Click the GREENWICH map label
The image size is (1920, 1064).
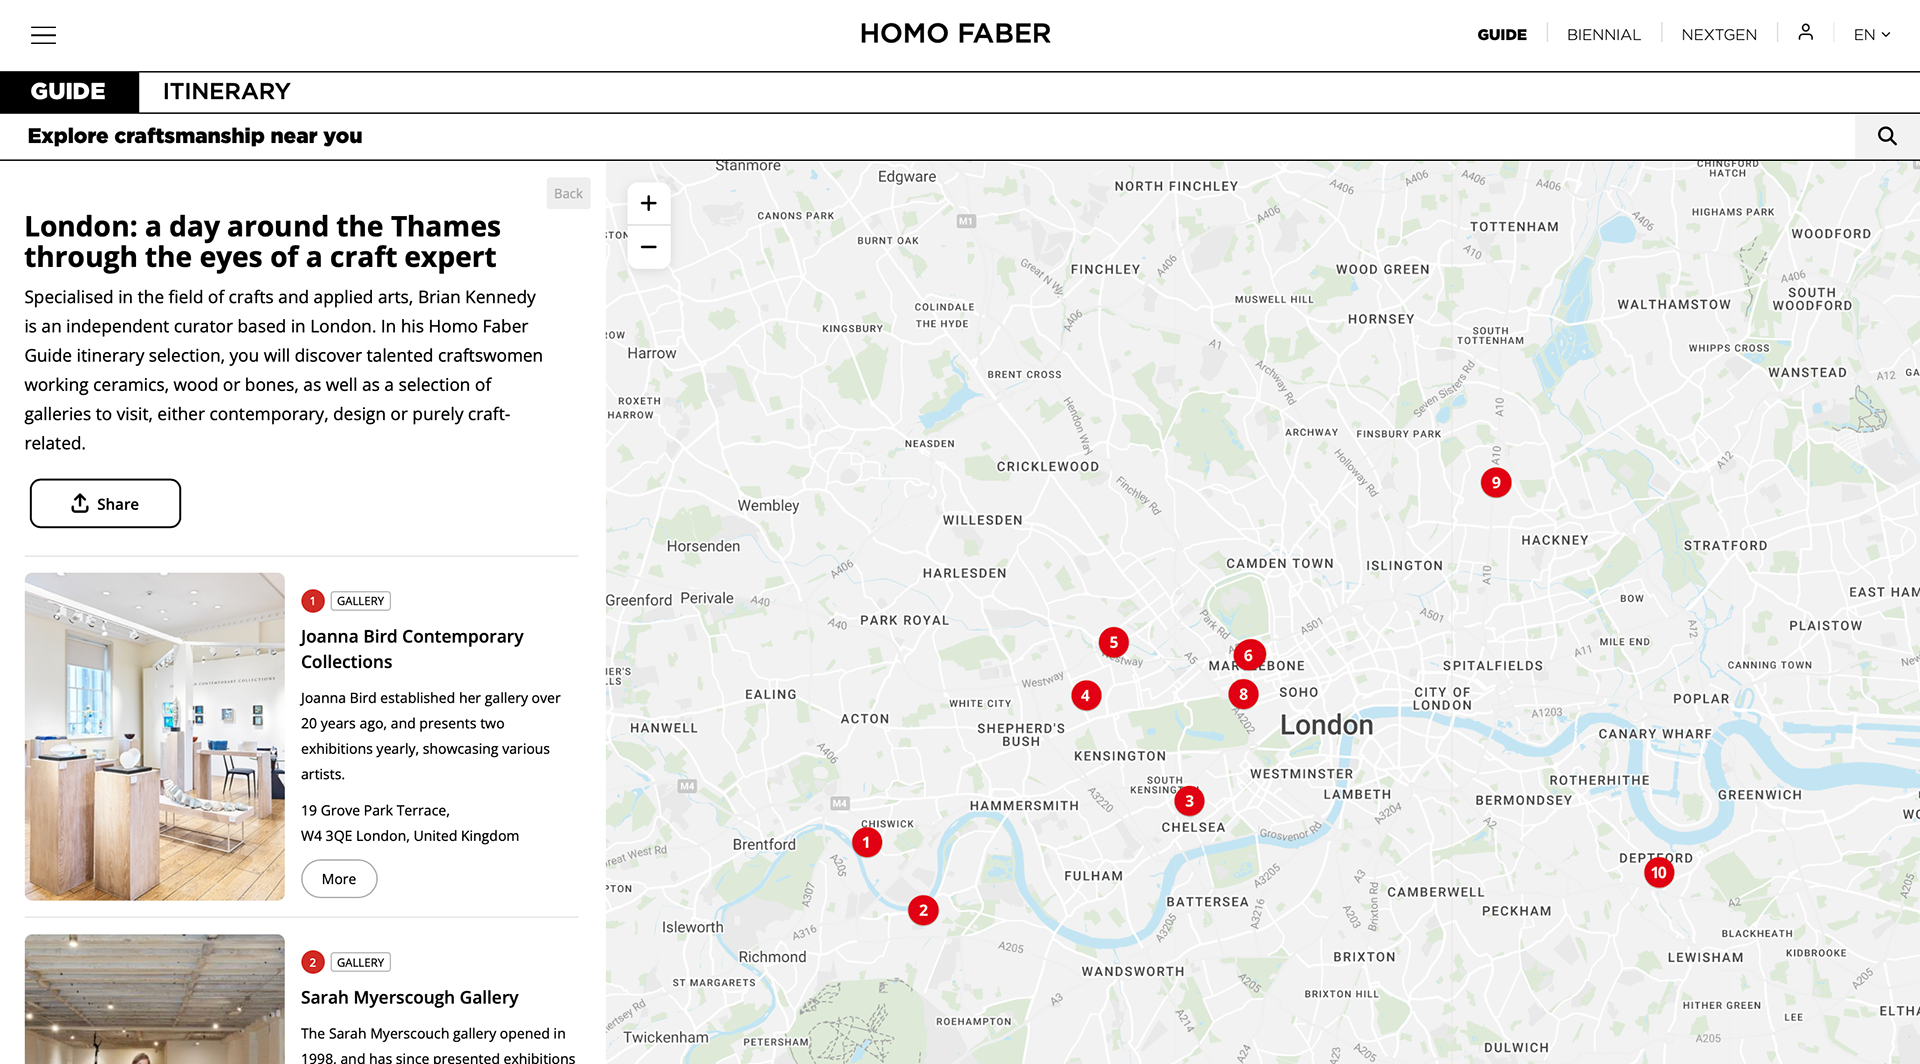[x=1760, y=795]
